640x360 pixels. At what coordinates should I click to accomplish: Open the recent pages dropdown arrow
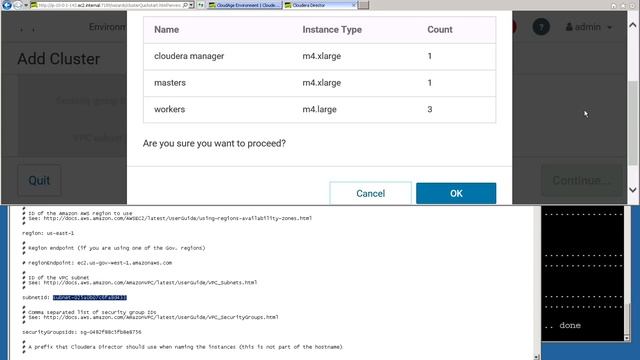coord(26,5)
